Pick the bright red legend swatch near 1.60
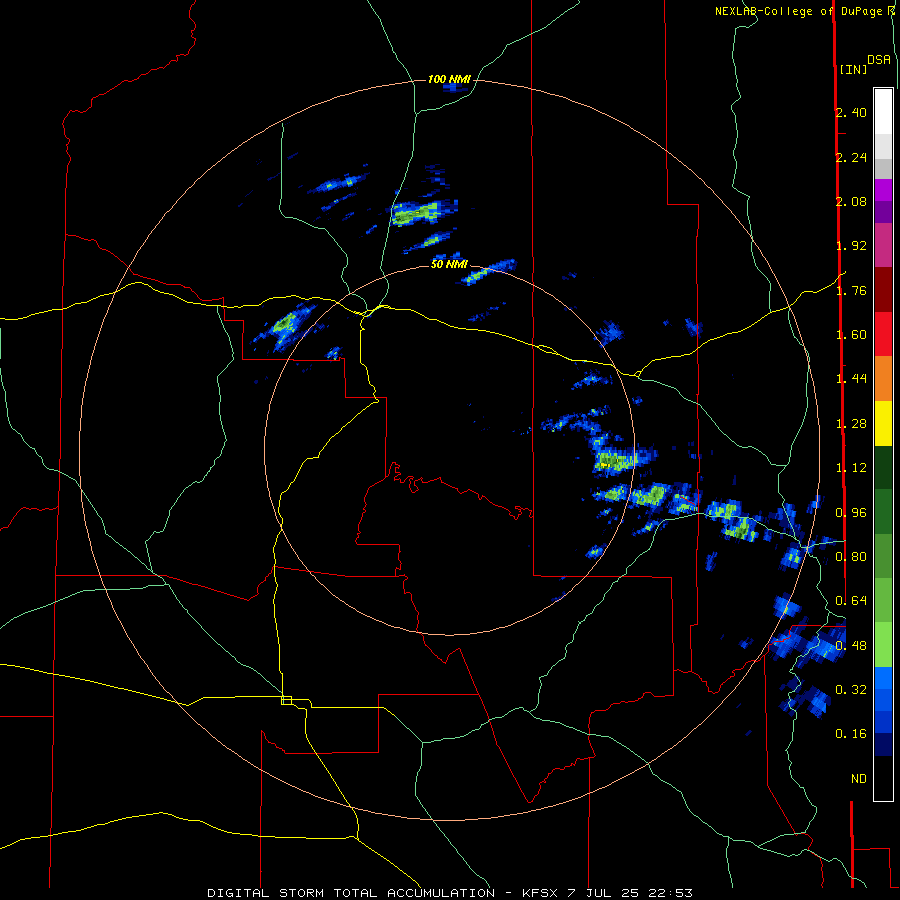The height and width of the screenshot is (900, 900). point(883,334)
